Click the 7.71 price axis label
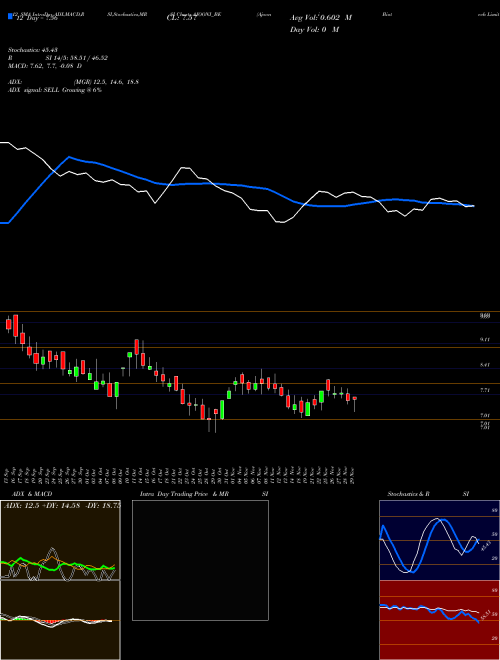The width and height of the screenshot is (500, 660). [x=485, y=391]
